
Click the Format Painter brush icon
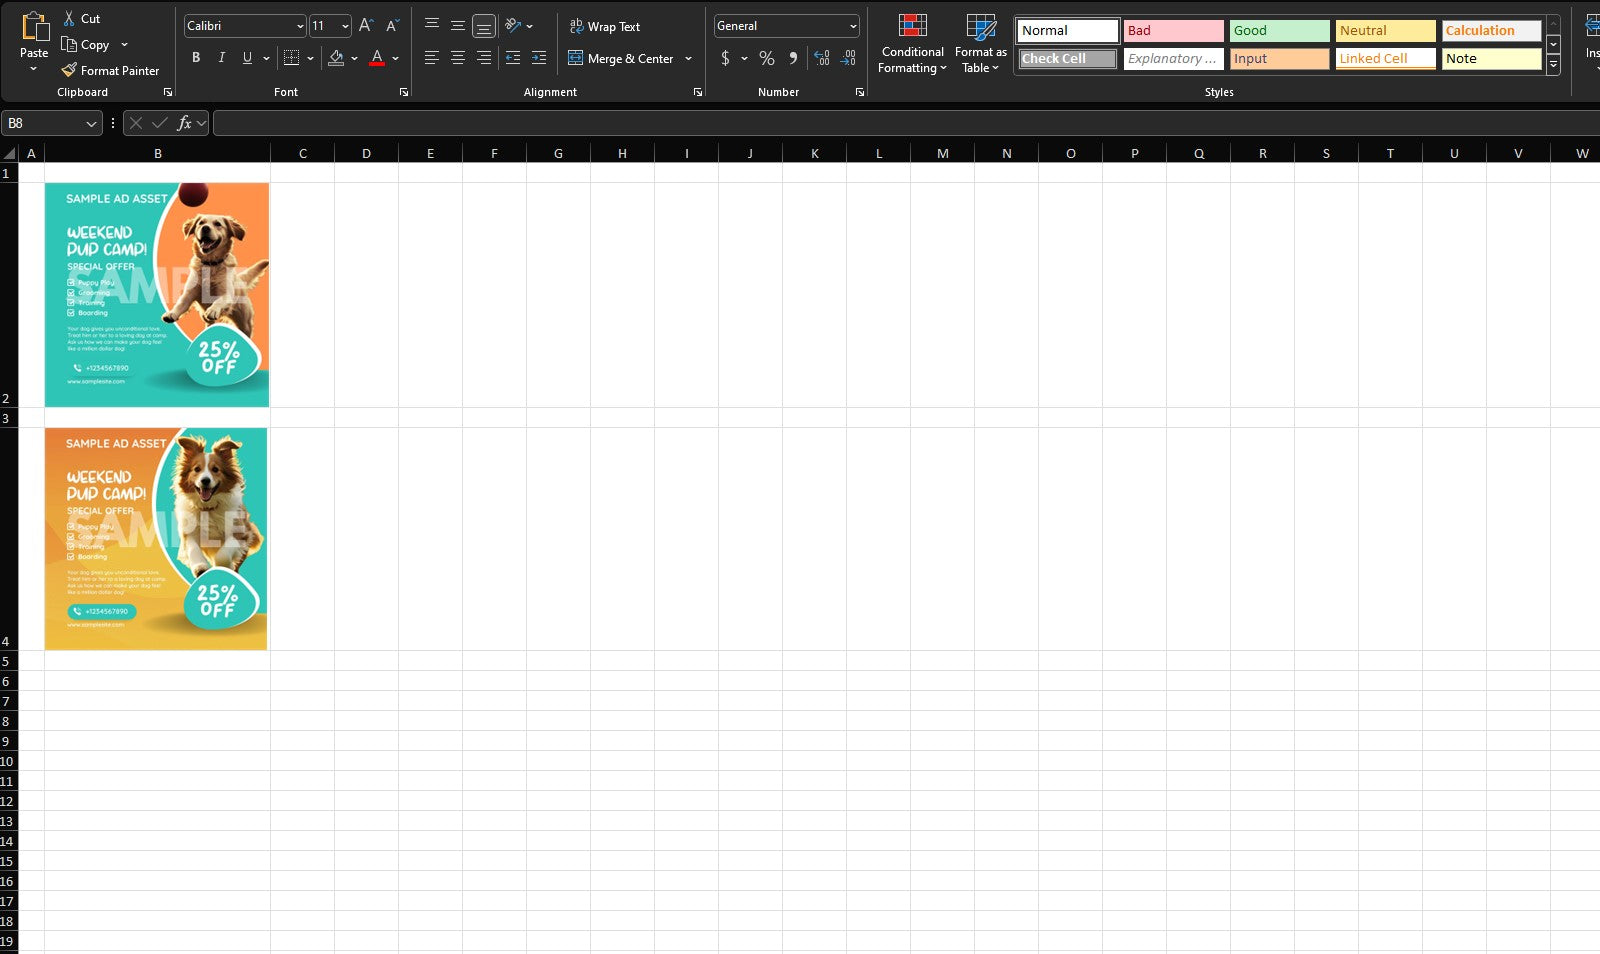[x=69, y=71]
